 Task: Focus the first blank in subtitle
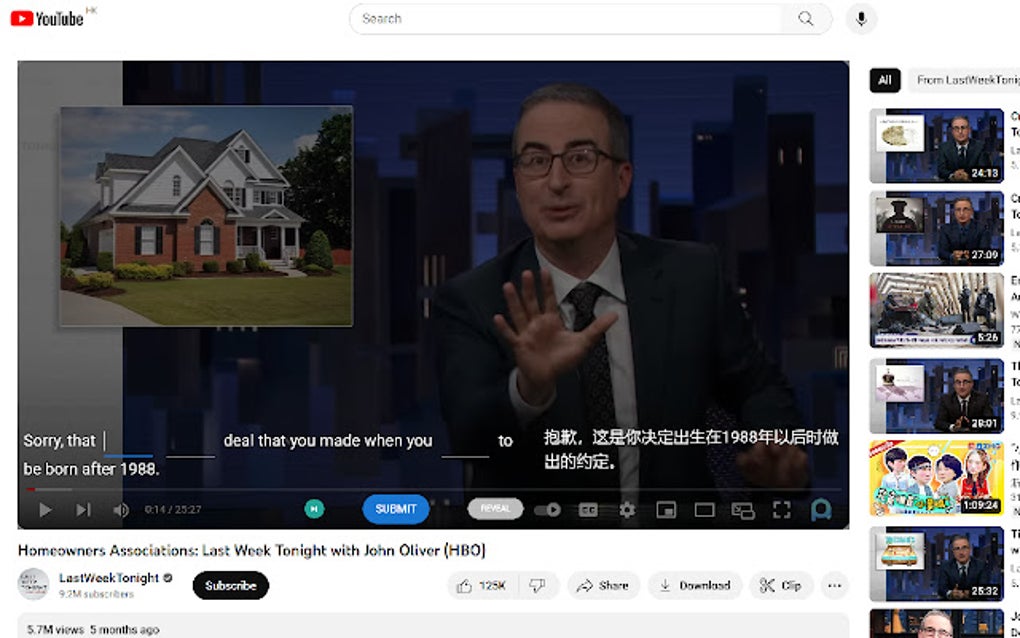128,442
